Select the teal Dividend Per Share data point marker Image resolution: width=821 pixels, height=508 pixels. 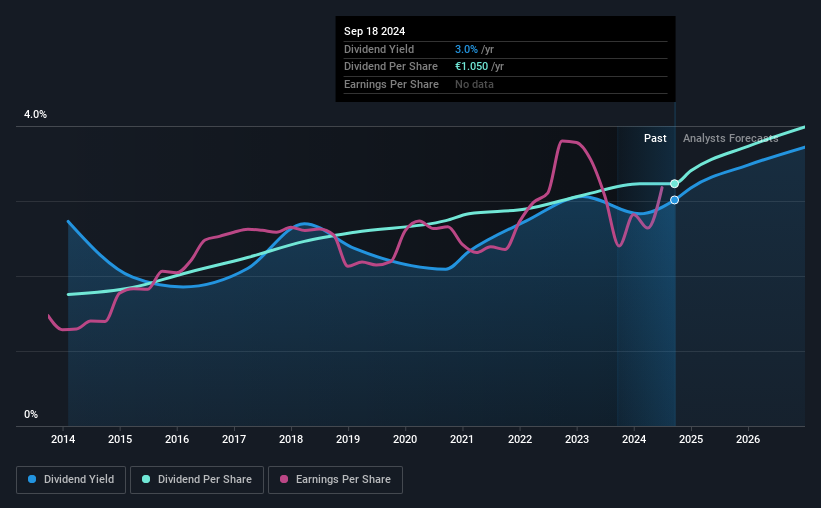tap(674, 184)
